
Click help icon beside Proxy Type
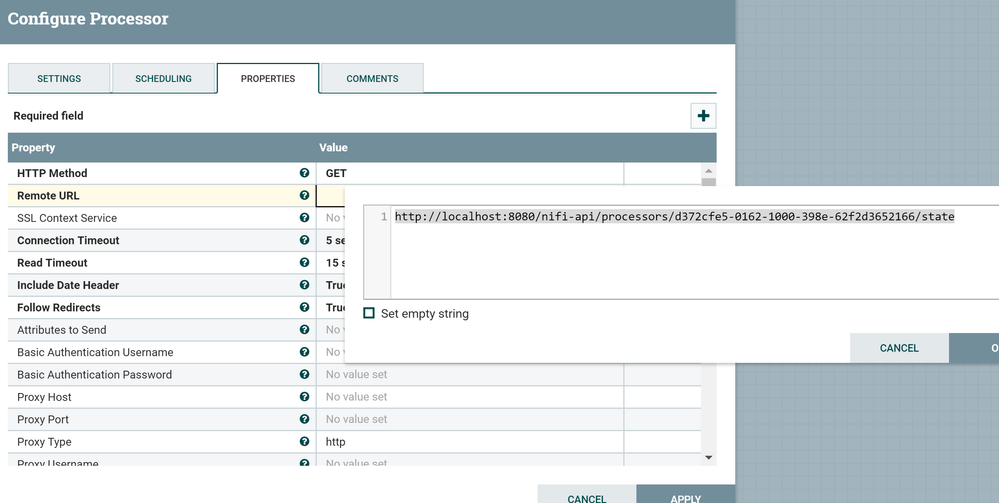pyautogui.click(x=304, y=442)
